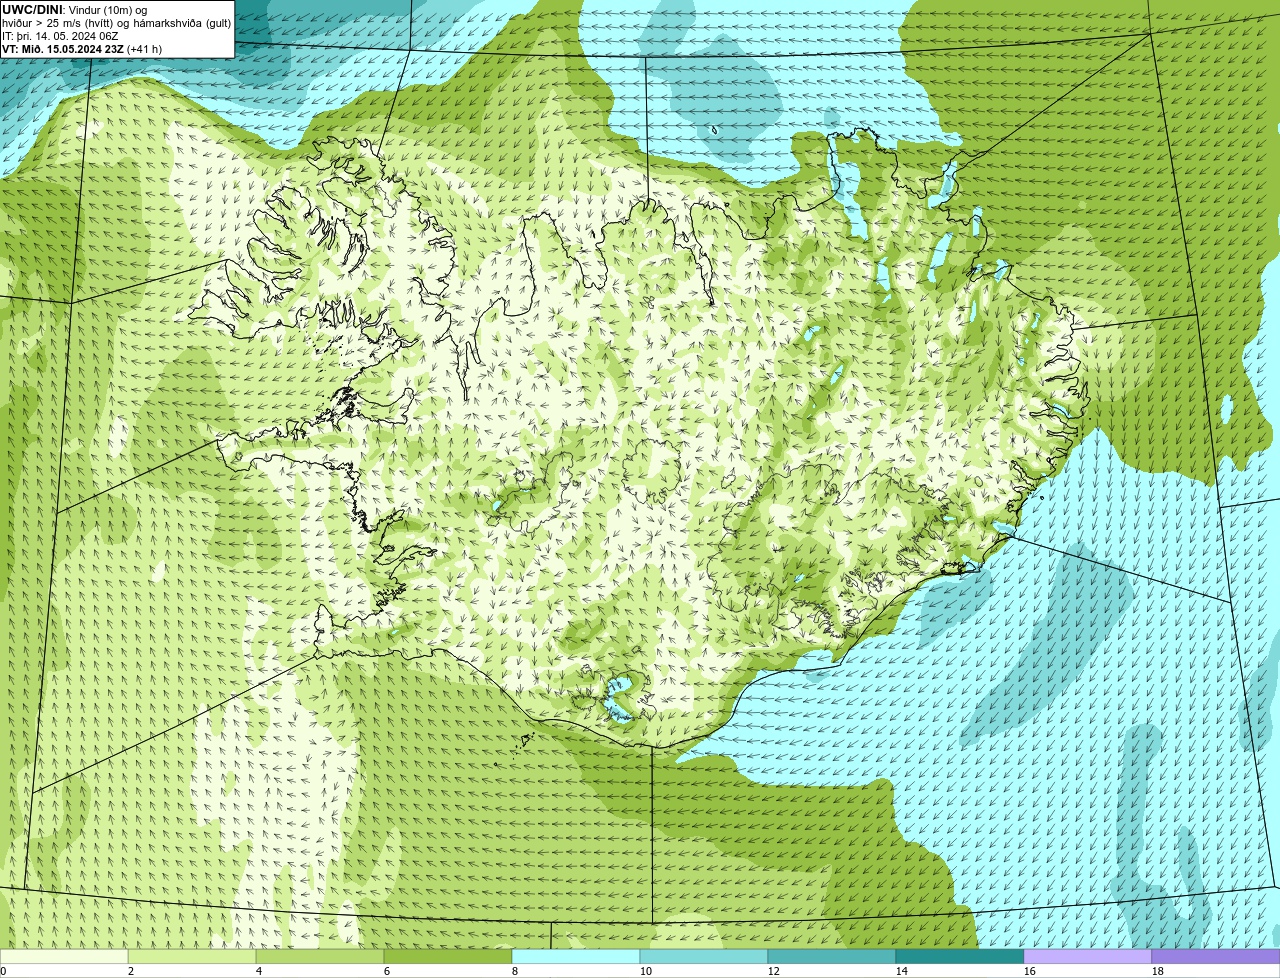Click the '2' label on the color scale
Viewport: 1280px width, 978px height.
click(x=131, y=971)
